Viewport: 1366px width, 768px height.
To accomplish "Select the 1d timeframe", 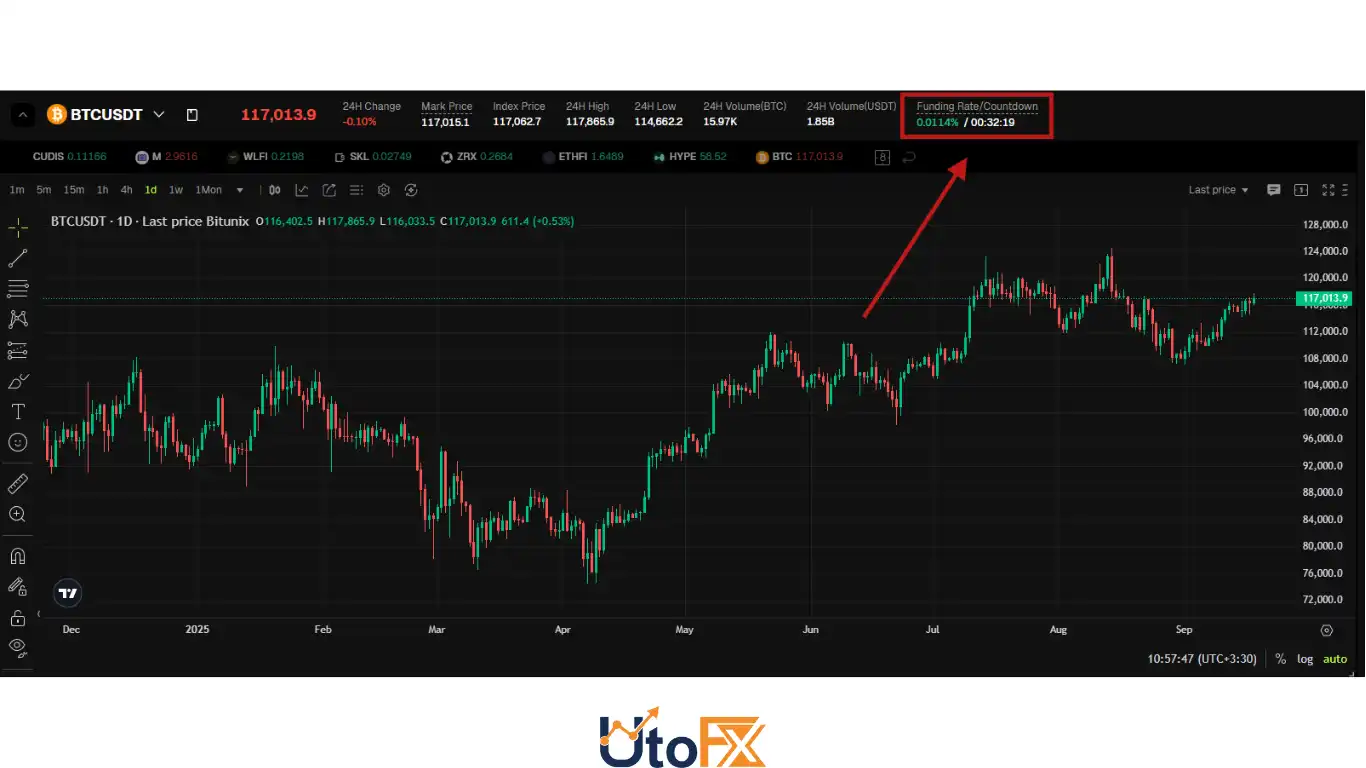I will click(x=151, y=190).
